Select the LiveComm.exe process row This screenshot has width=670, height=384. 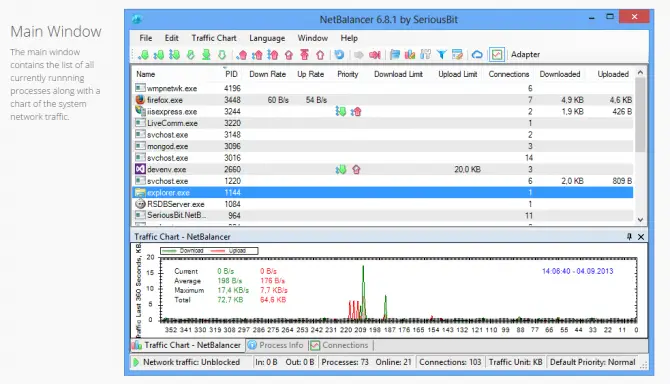click(383, 123)
